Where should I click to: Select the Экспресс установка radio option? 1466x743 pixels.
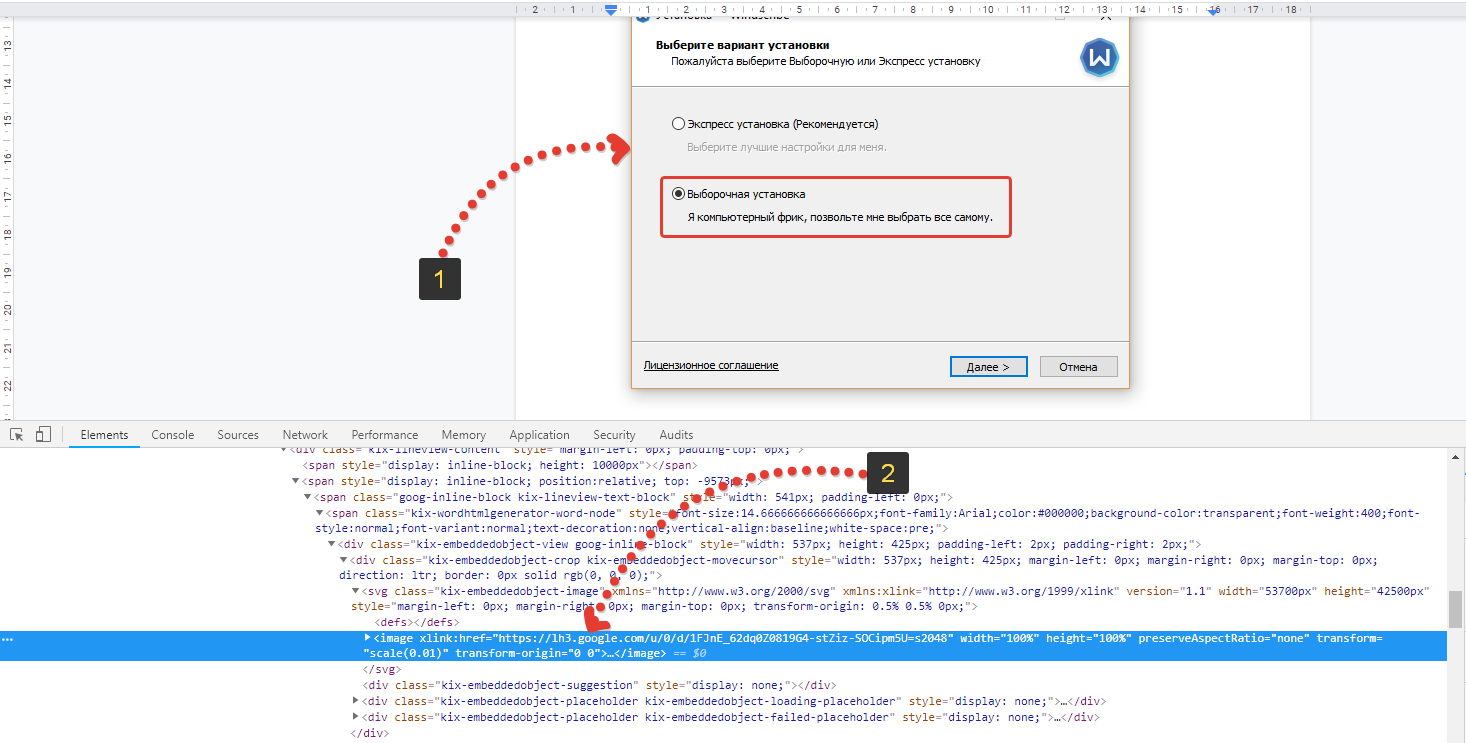pos(679,124)
